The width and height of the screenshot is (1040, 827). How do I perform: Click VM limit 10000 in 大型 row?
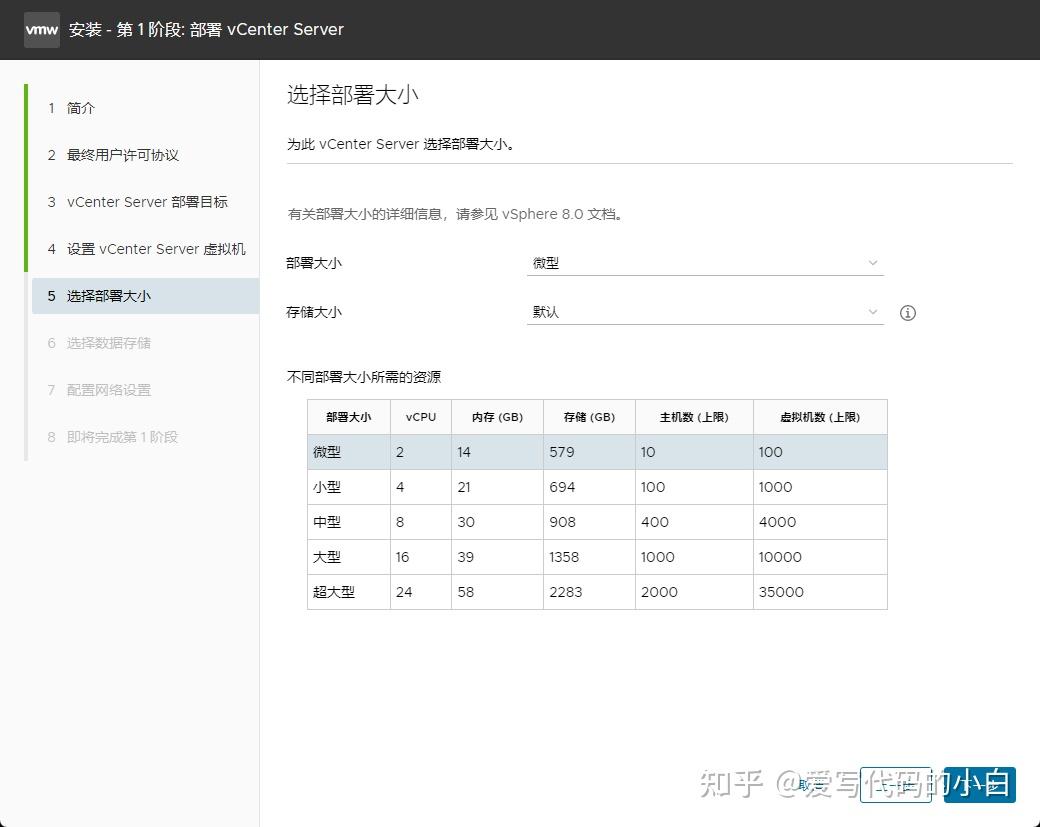780,558
